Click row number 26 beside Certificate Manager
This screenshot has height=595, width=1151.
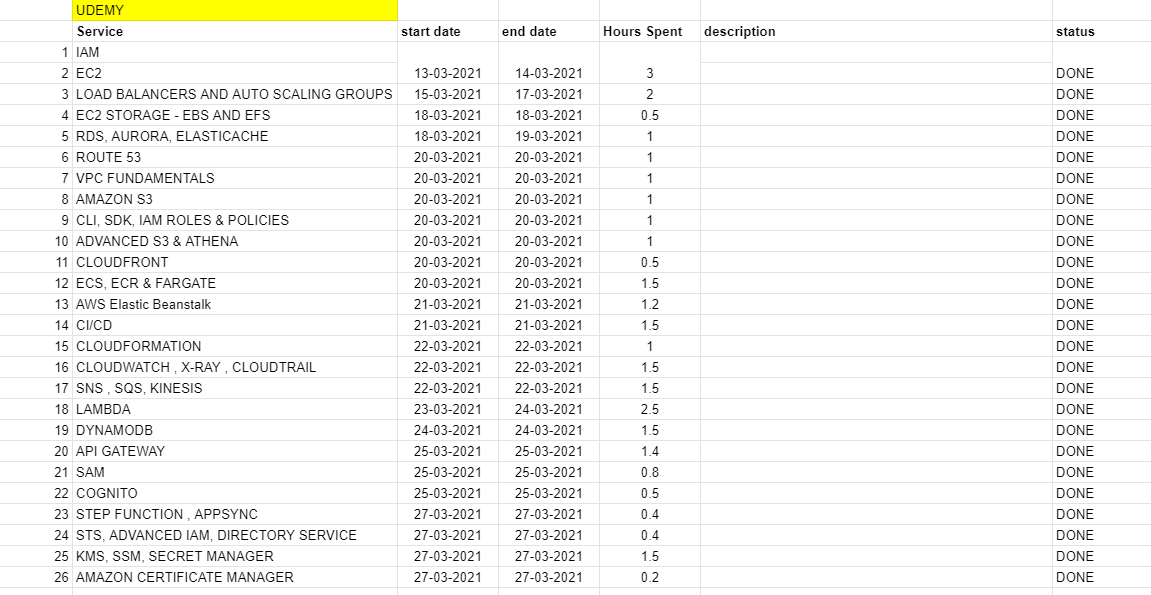[36, 577]
